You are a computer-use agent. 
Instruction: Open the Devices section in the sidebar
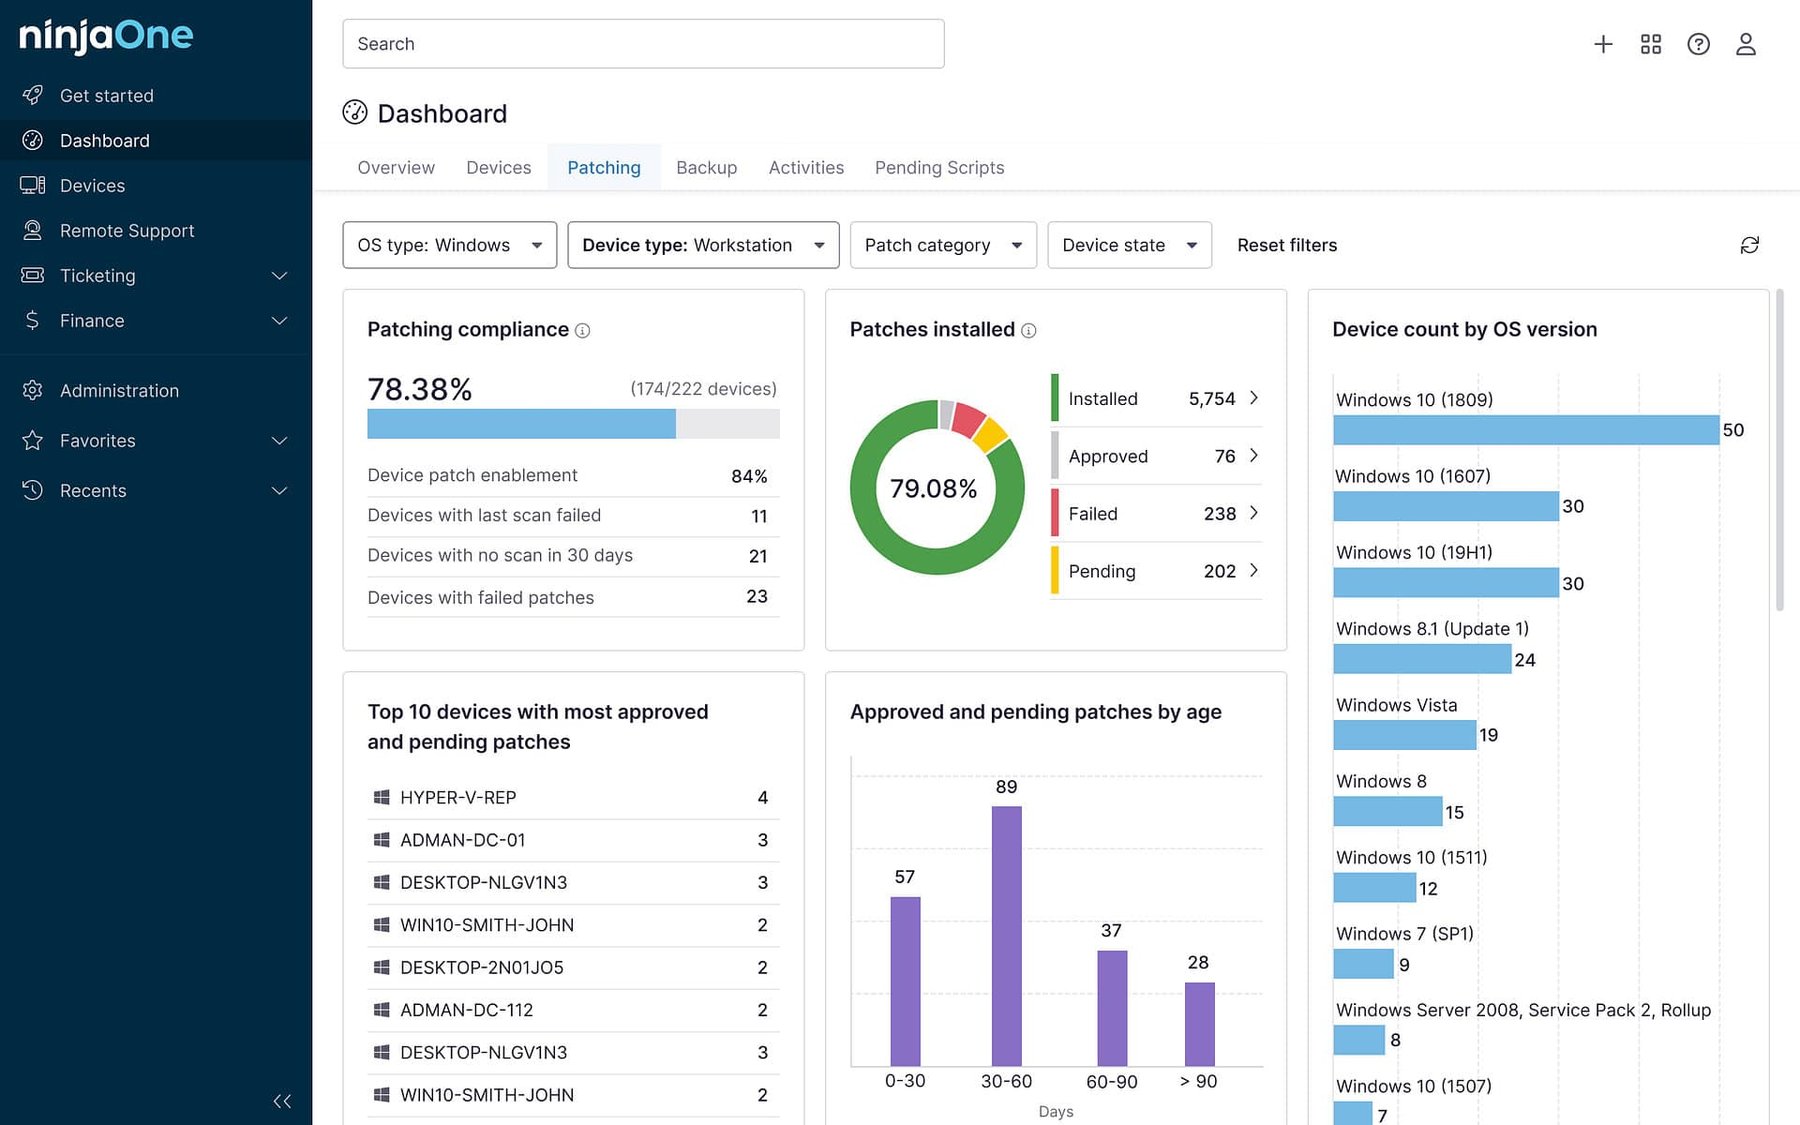point(92,185)
